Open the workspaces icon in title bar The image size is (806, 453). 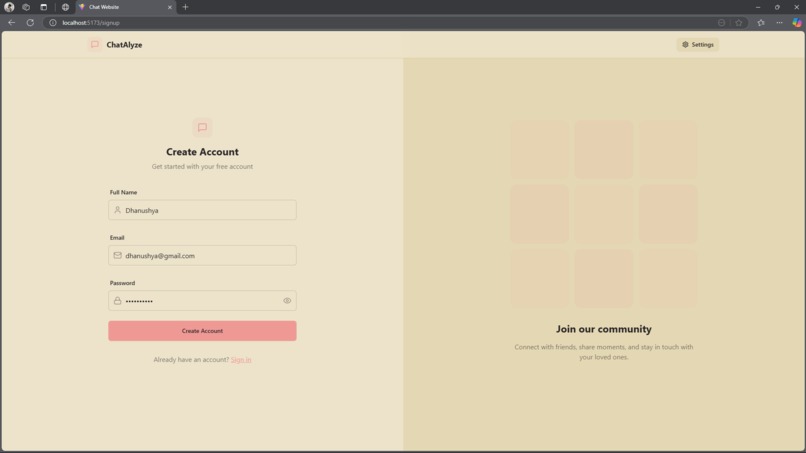pyautogui.click(x=26, y=7)
